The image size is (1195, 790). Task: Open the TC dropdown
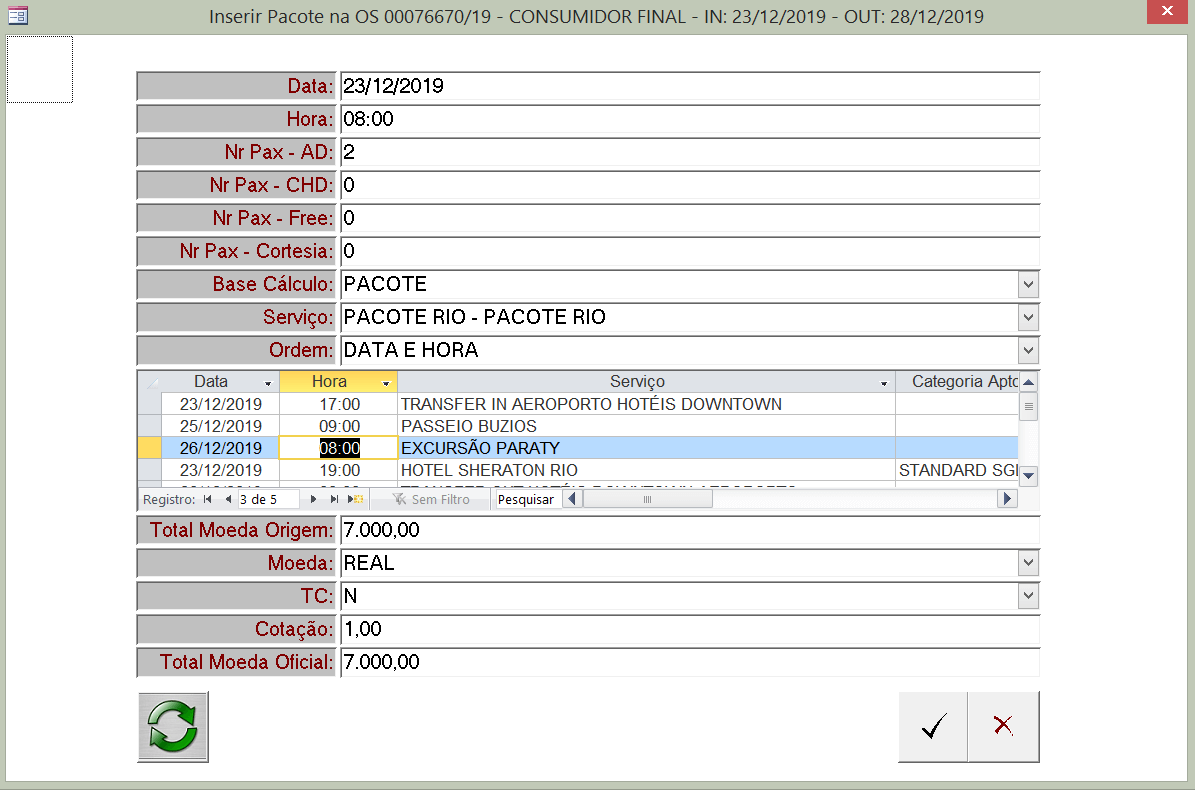click(1028, 596)
